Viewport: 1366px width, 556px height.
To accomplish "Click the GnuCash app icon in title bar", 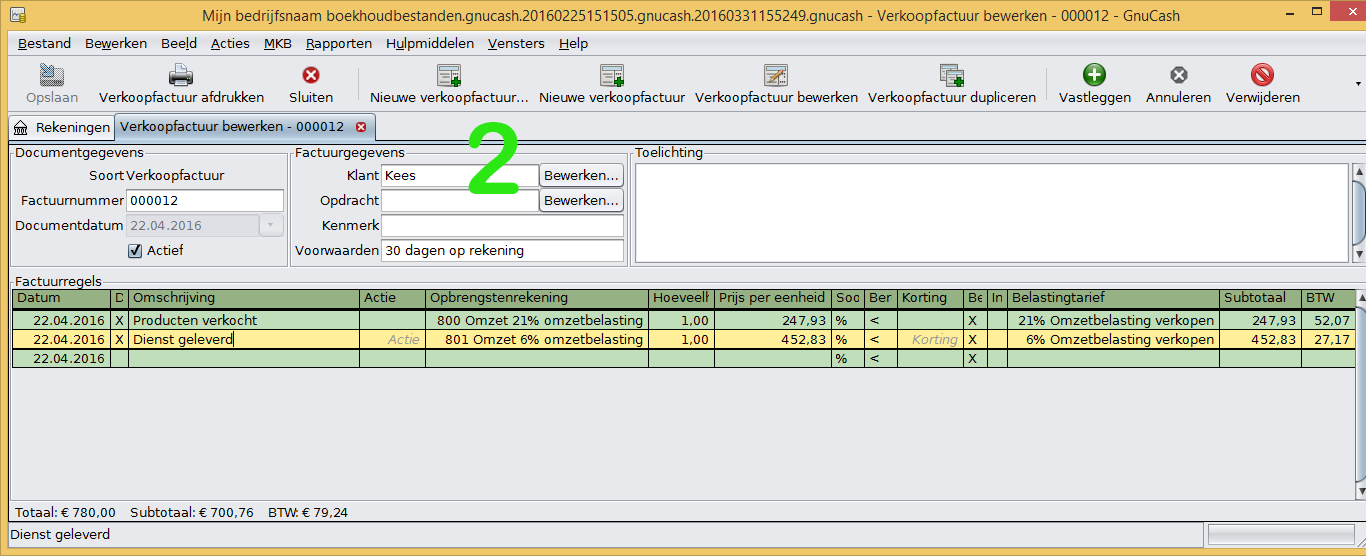I will pos(17,15).
